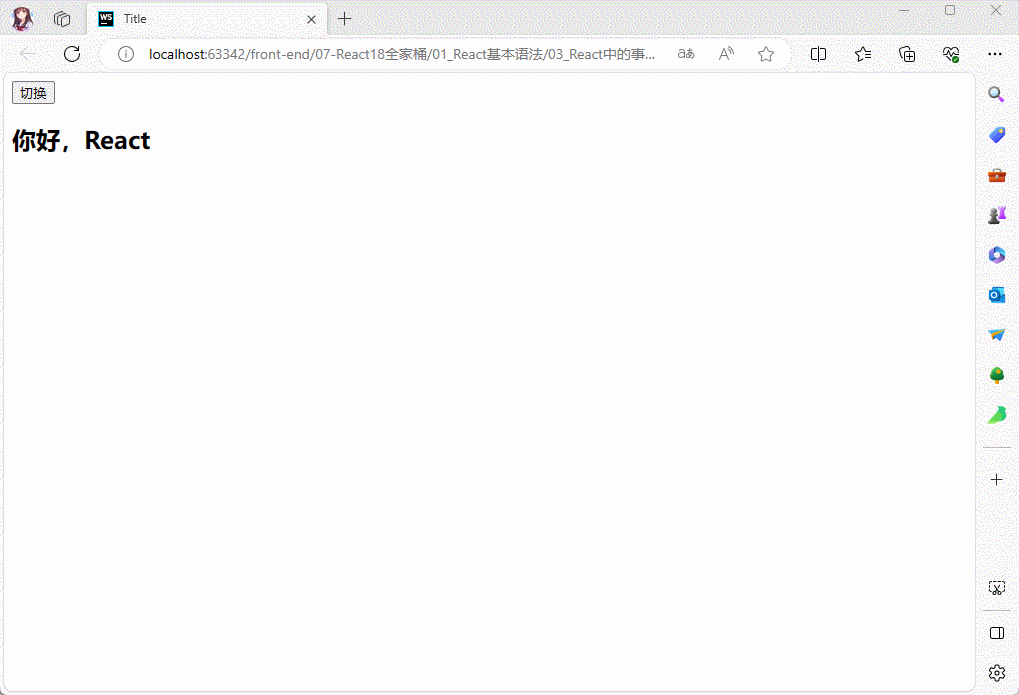The height and width of the screenshot is (695, 1019).
Task: Toggle sidebar visibility with the panel icon
Action: [x=996, y=633]
